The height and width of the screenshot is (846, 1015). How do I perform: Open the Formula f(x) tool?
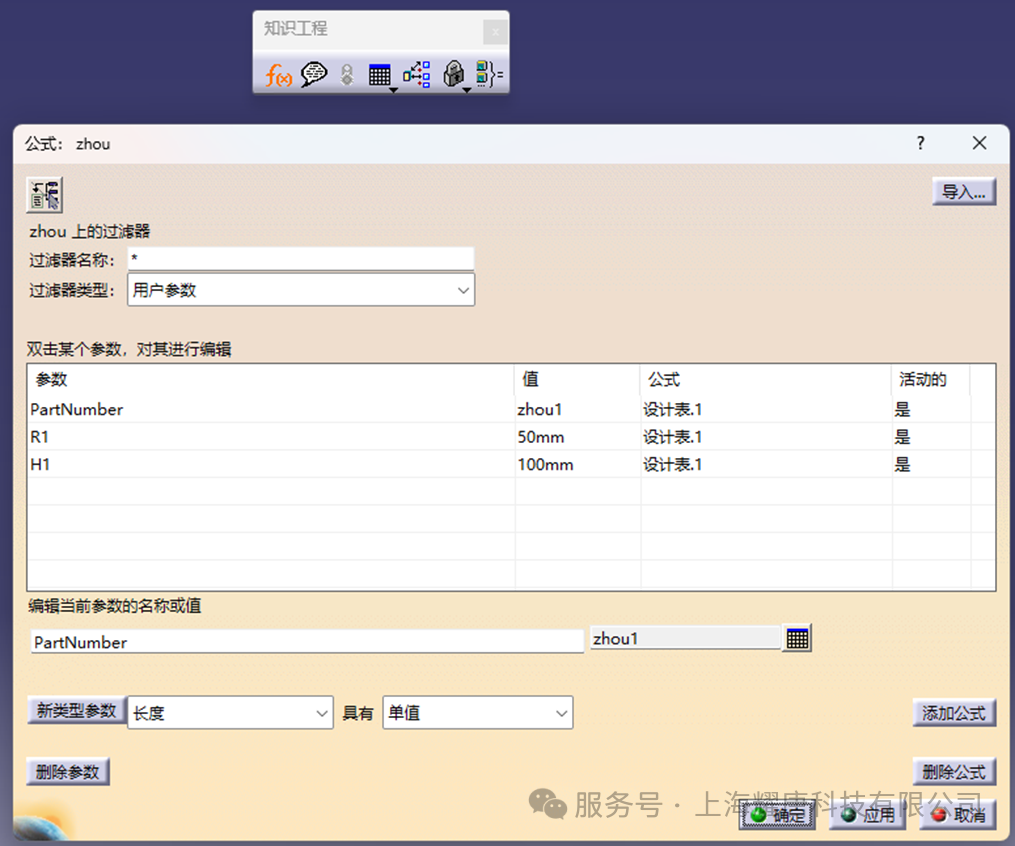click(x=278, y=75)
